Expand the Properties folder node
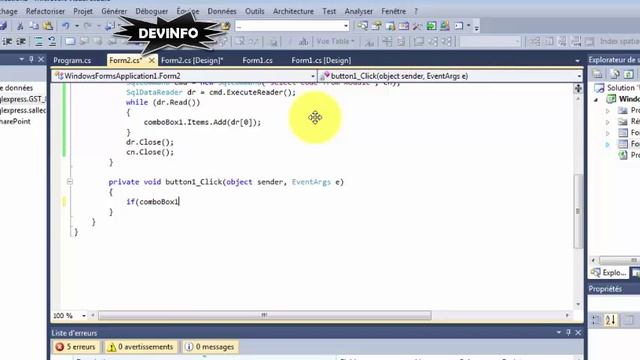Screen dimensions: 640x360 click(608, 111)
